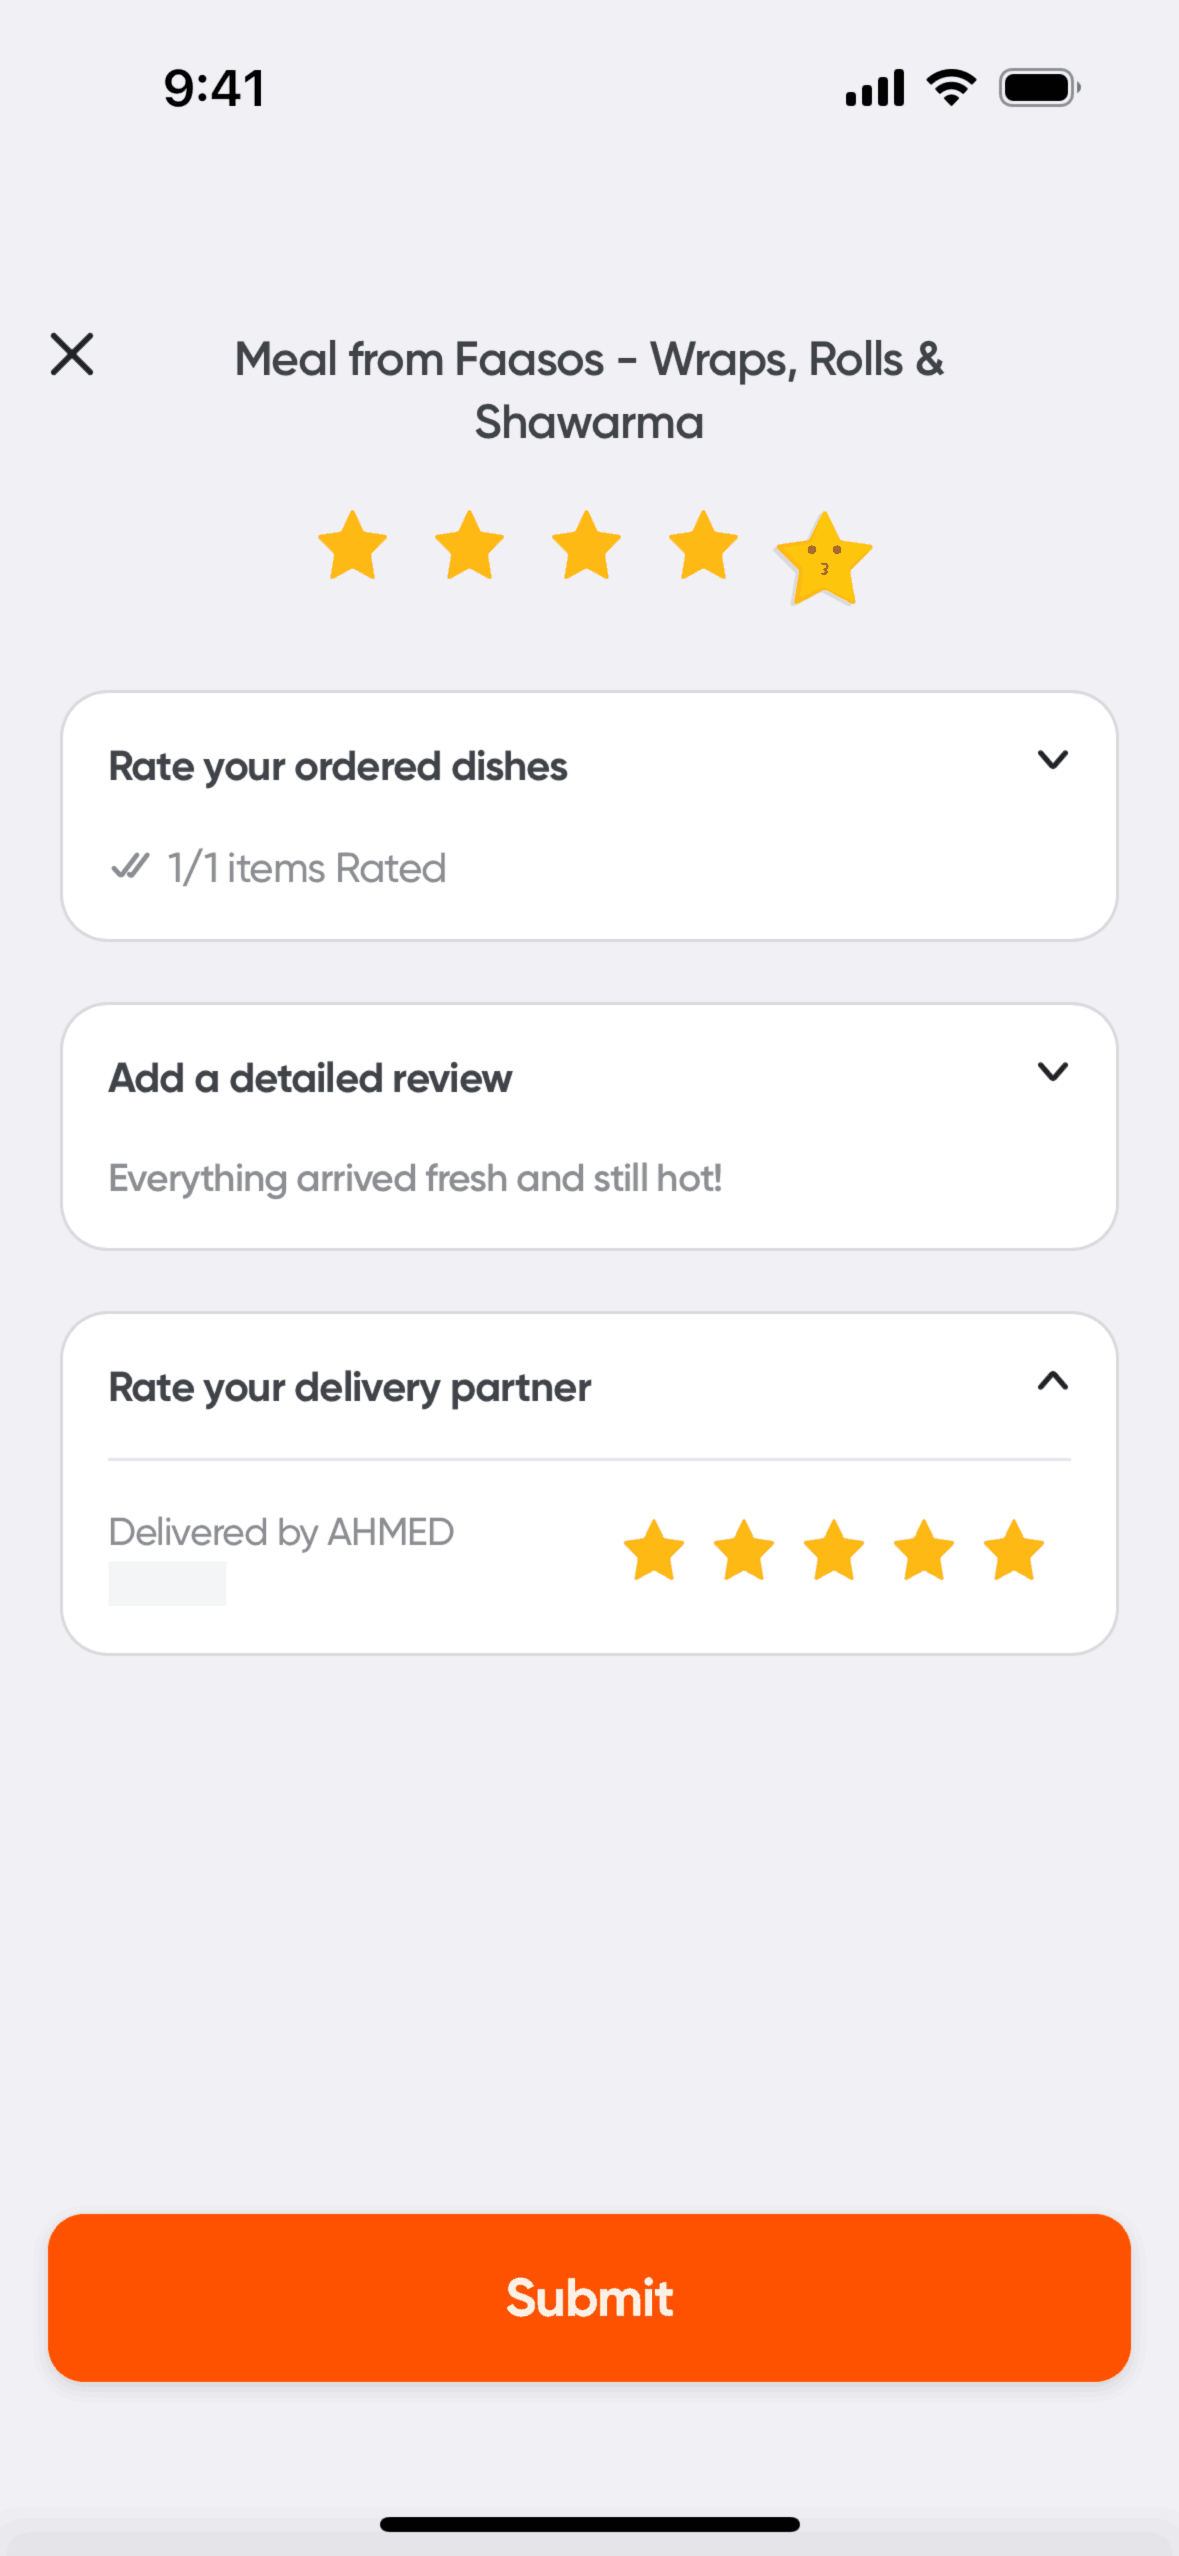Rate delivery partner AHMED two stars

click(744, 1551)
